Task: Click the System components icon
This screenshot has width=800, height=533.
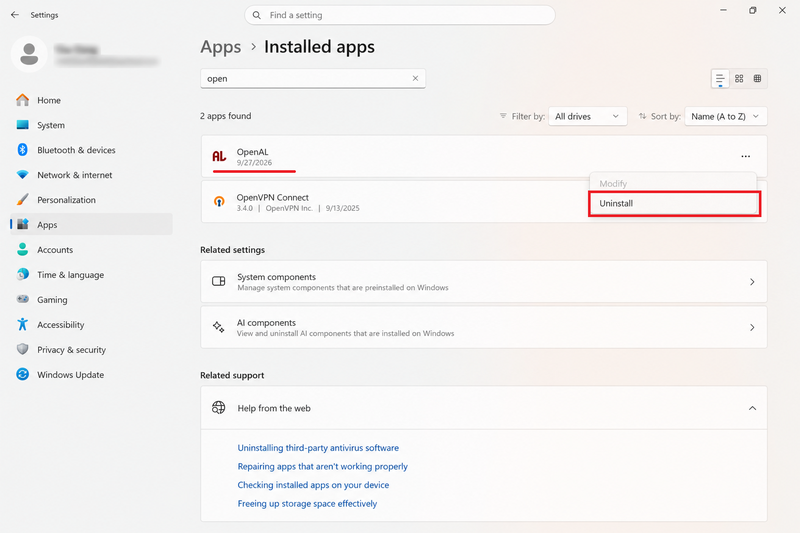Action: coord(218,281)
